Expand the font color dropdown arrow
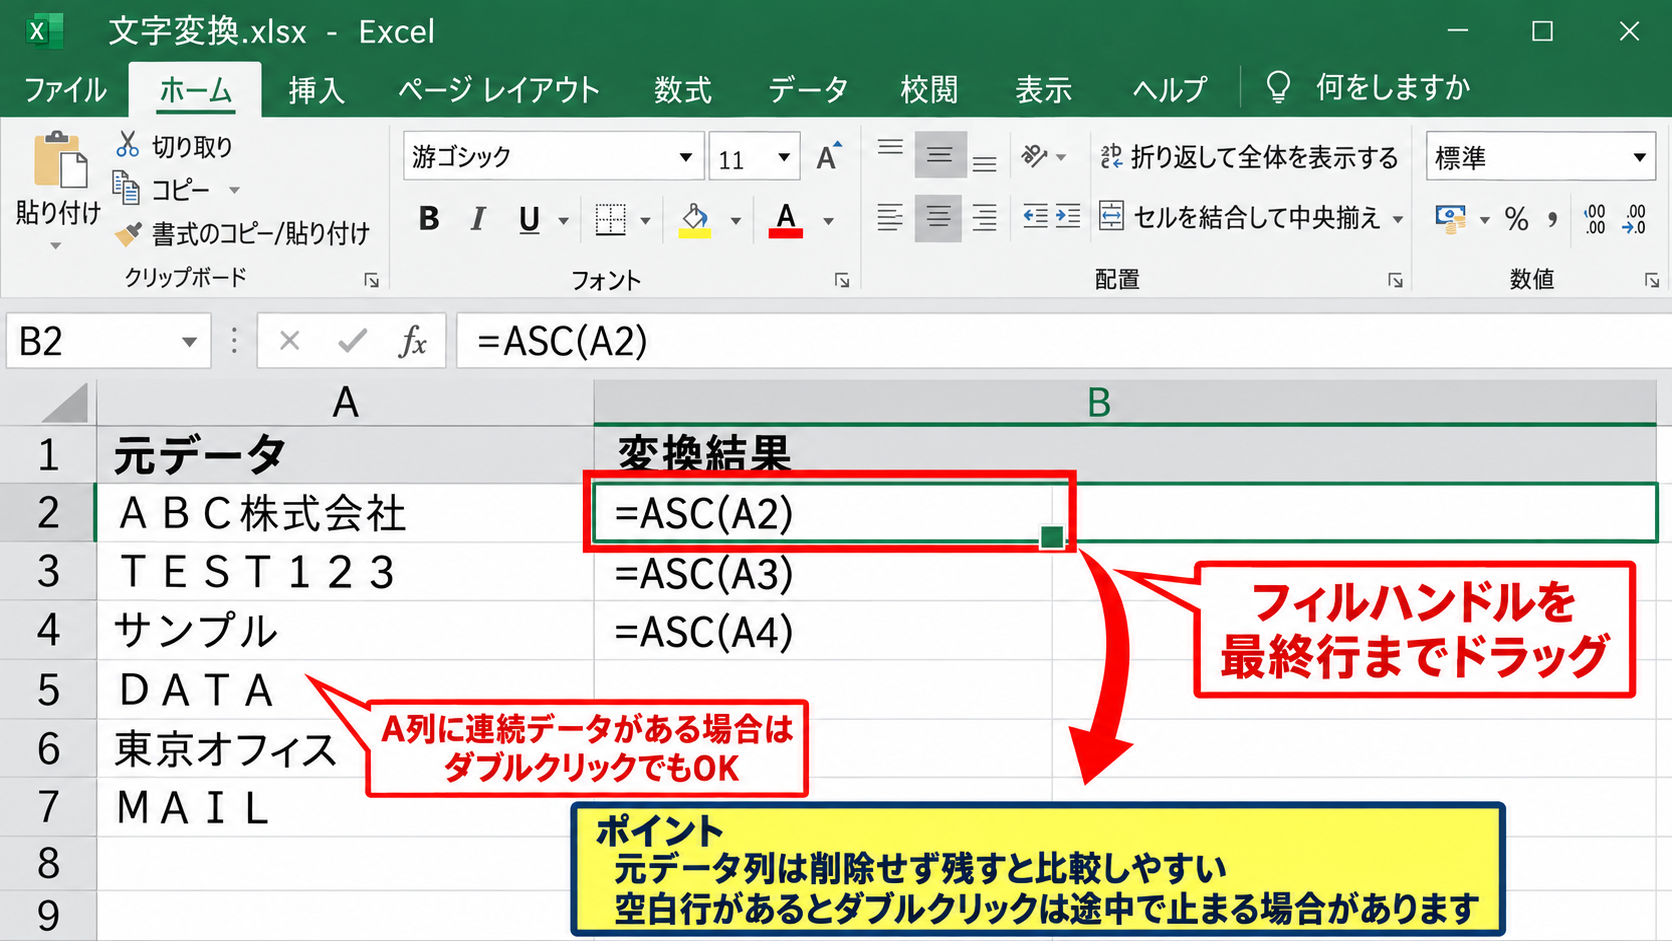The width and height of the screenshot is (1672, 941). click(x=828, y=221)
